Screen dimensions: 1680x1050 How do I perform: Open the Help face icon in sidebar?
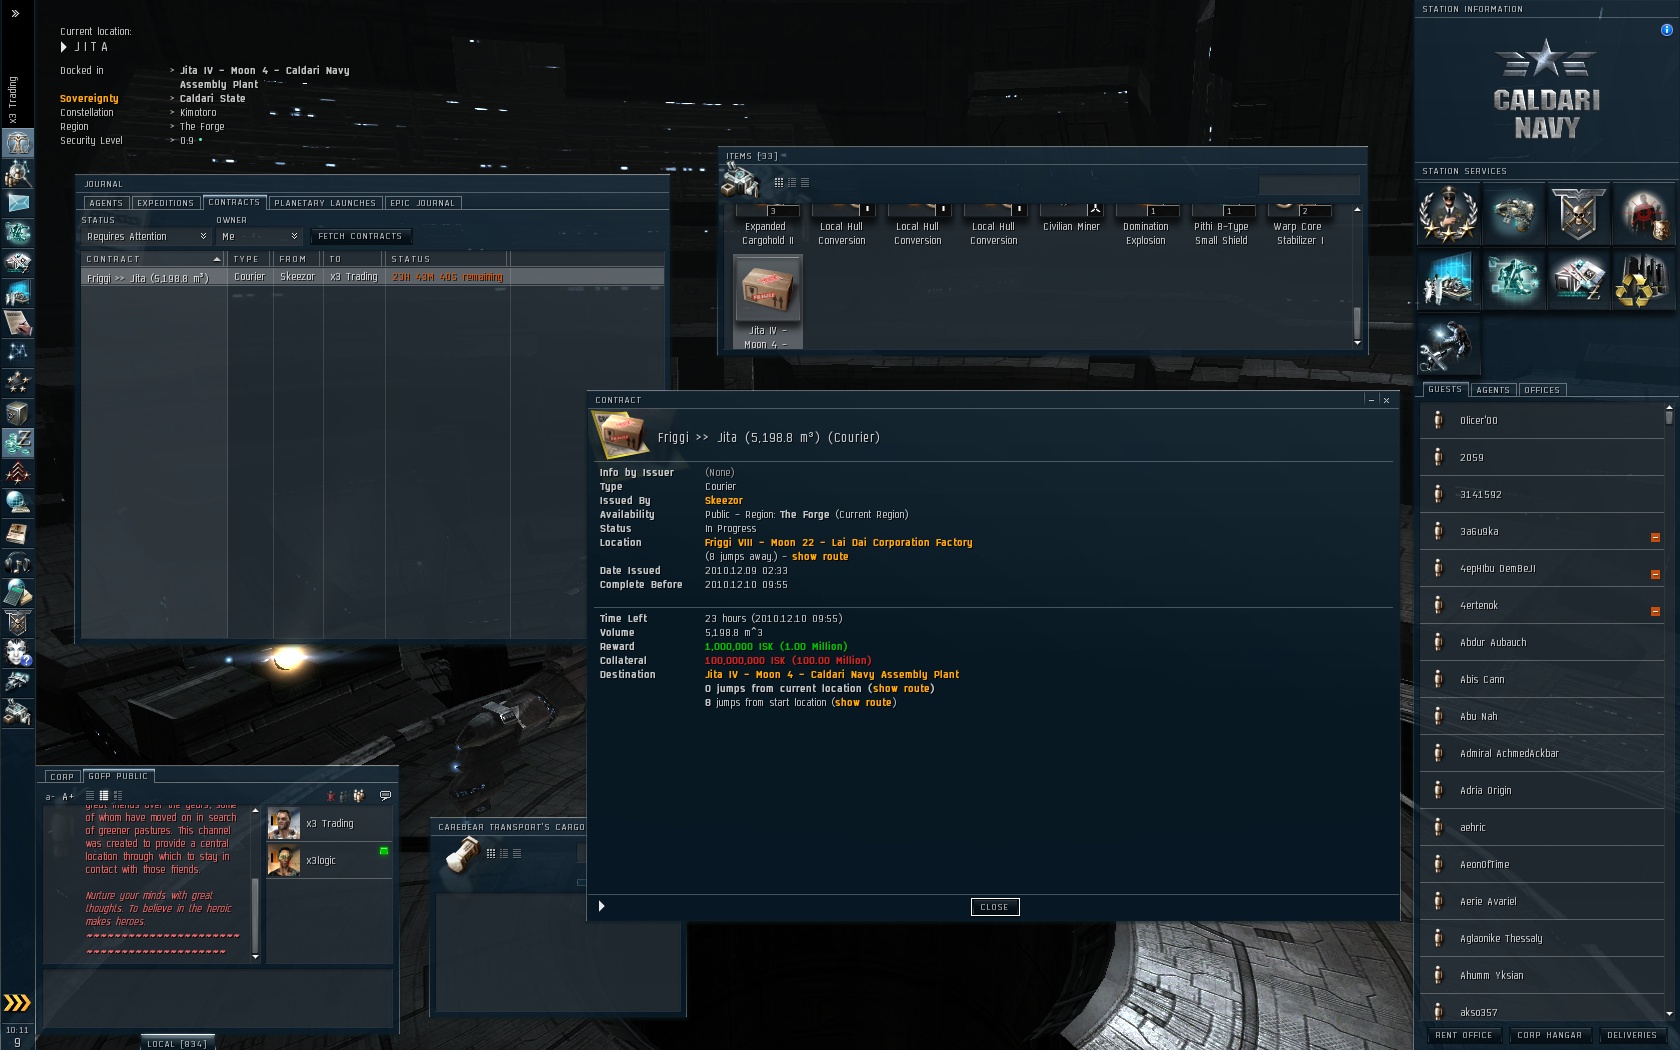(x=17, y=653)
